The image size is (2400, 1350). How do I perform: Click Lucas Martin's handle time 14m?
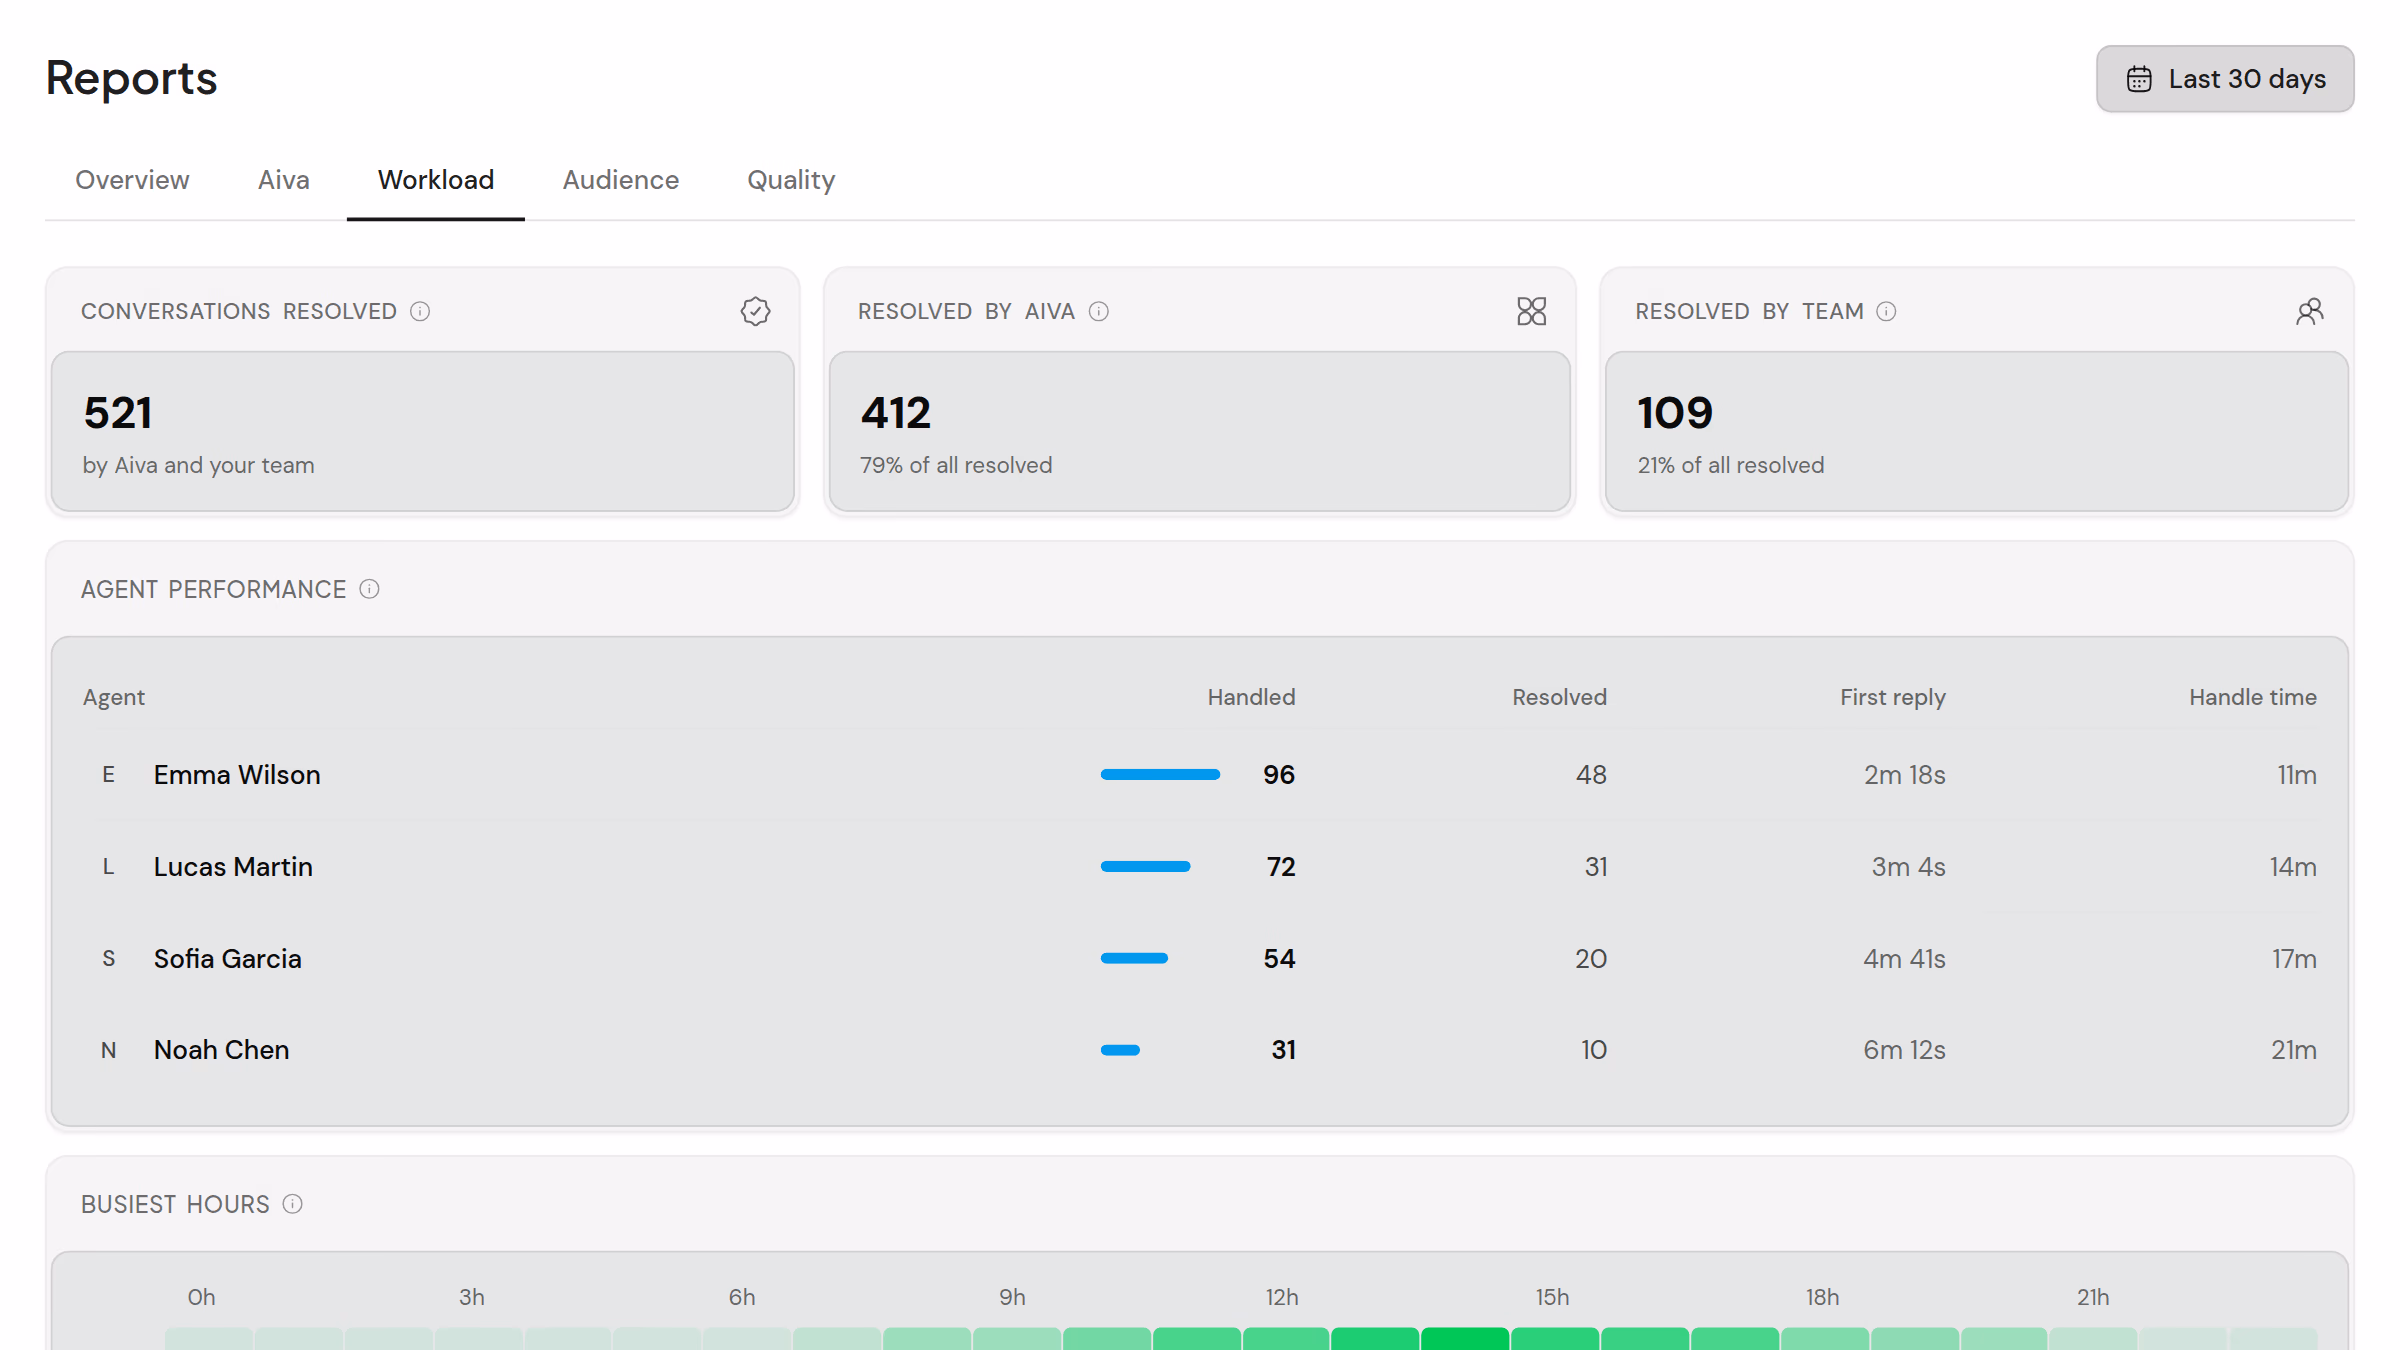[2293, 867]
